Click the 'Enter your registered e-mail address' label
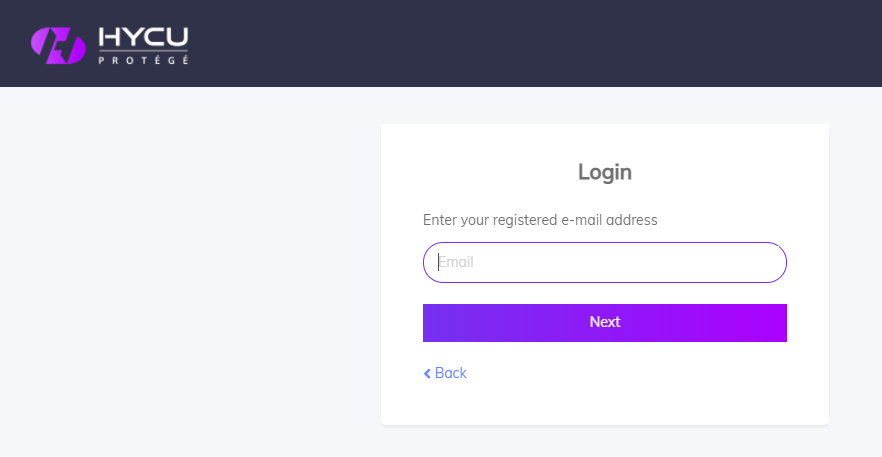Viewport: 882px width, 457px height. [x=540, y=220]
